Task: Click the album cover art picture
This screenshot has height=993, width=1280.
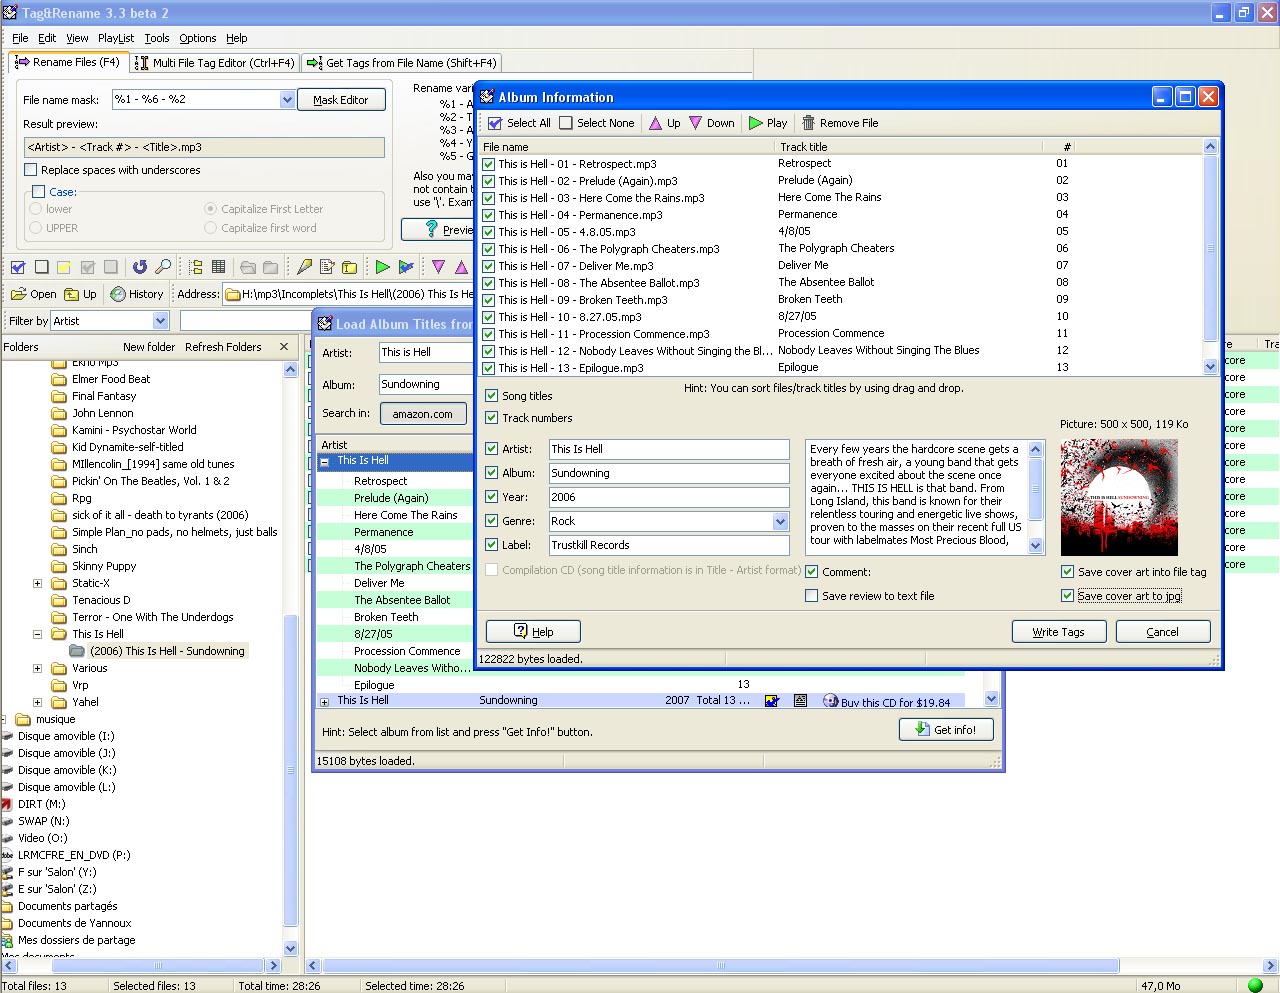Action: point(1119,497)
